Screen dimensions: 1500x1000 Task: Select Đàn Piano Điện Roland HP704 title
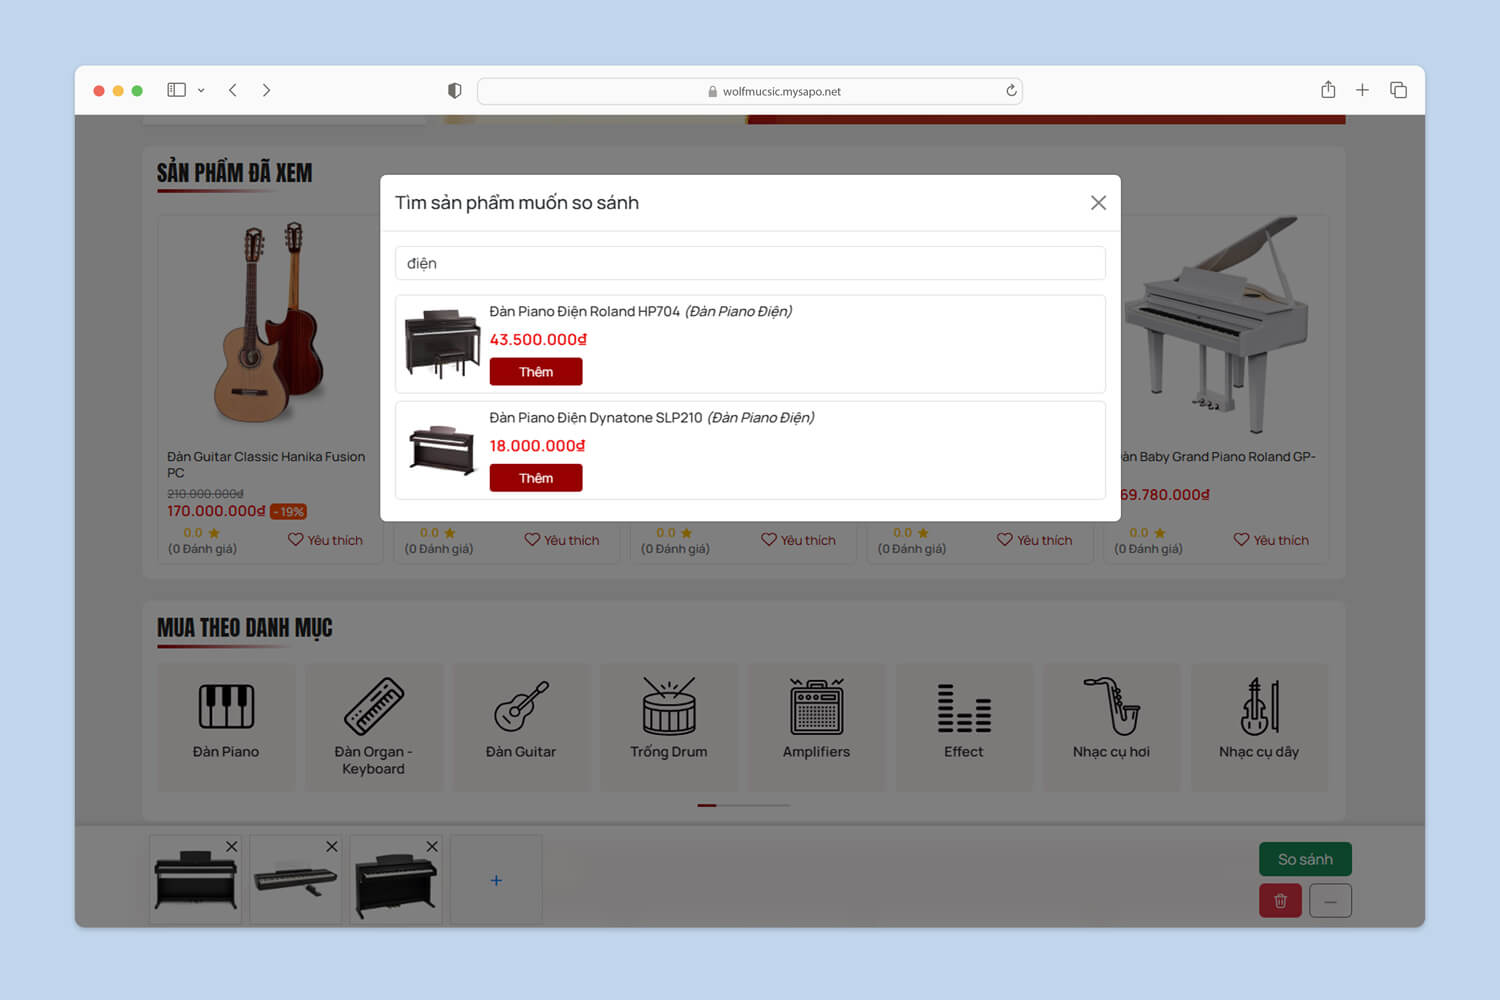pyautogui.click(x=640, y=312)
